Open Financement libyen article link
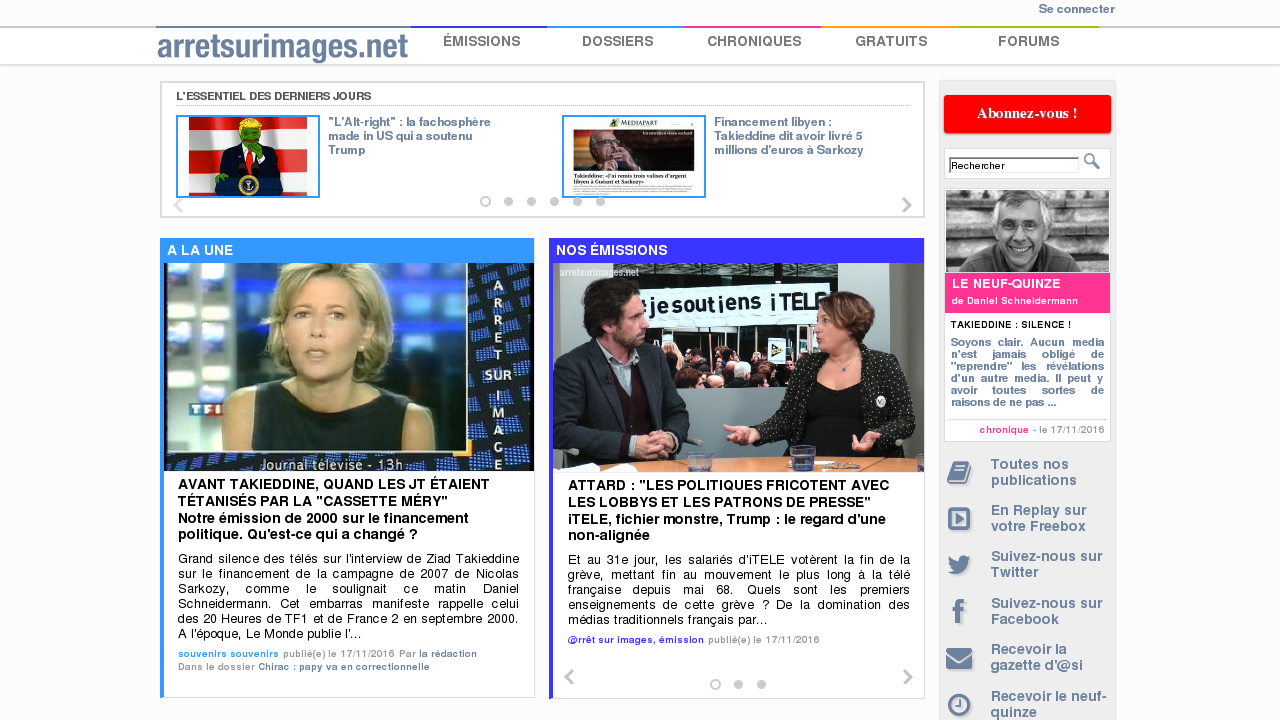Viewport: 1280px width, 720px height. [789, 136]
